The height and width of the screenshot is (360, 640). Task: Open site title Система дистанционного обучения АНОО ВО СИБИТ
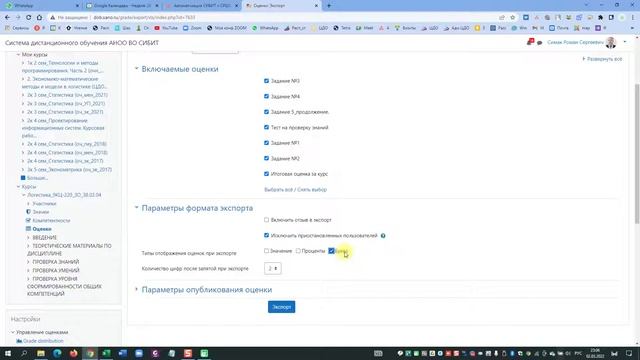[82, 42]
